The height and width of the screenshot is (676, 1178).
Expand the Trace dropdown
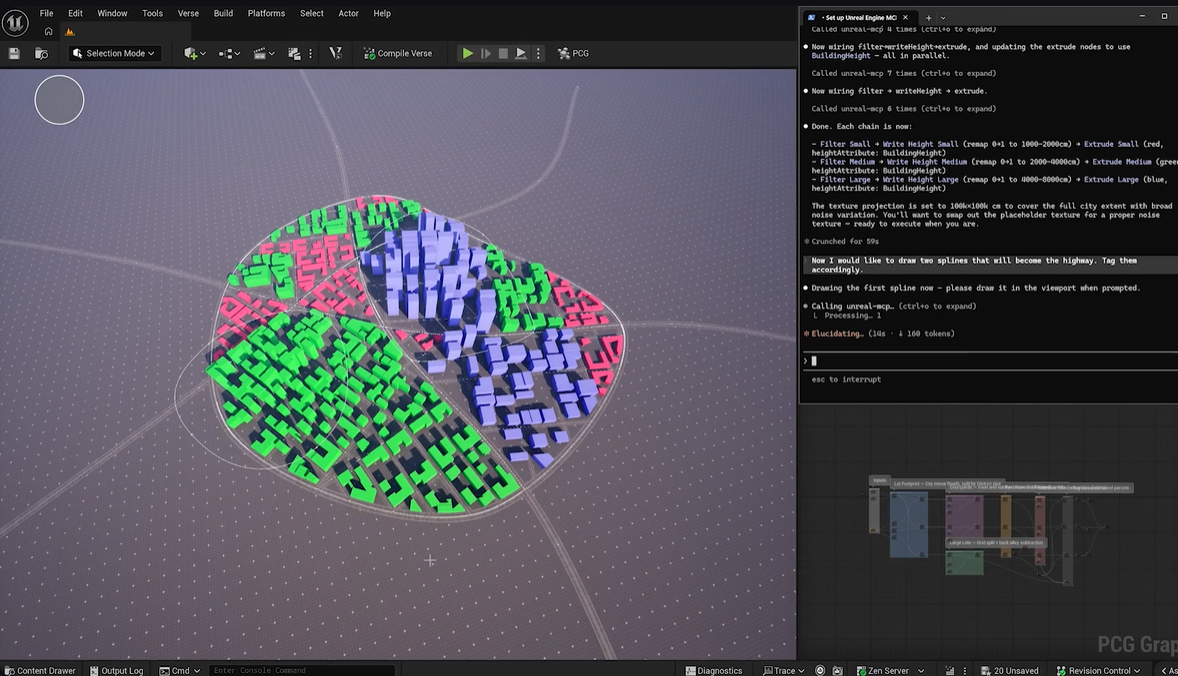tap(784, 670)
